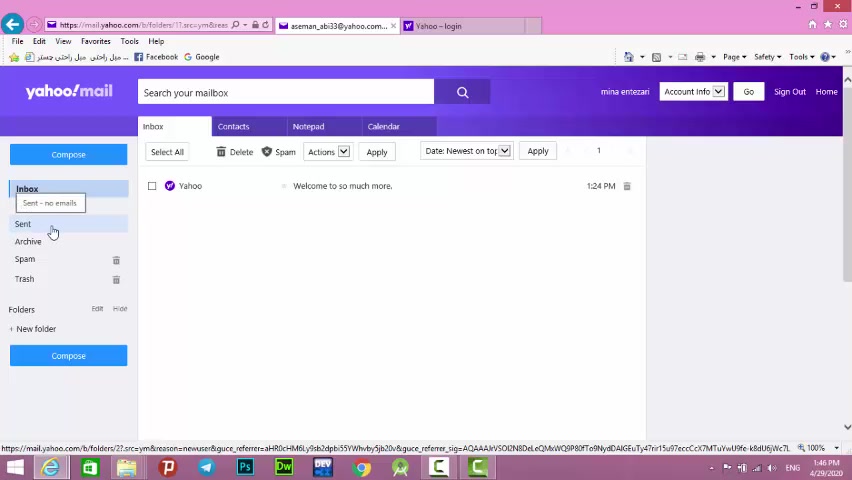The height and width of the screenshot is (480, 852).
Task: Click the add to favorites bar star icon
Action: point(14,57)
